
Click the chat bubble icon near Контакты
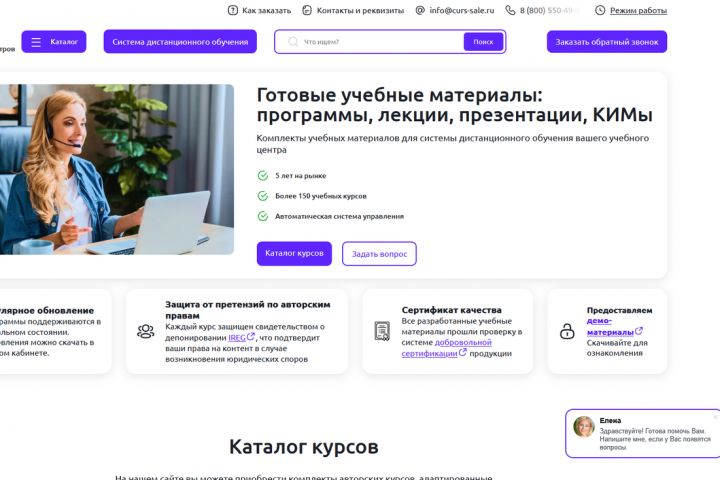click(307, 10)
